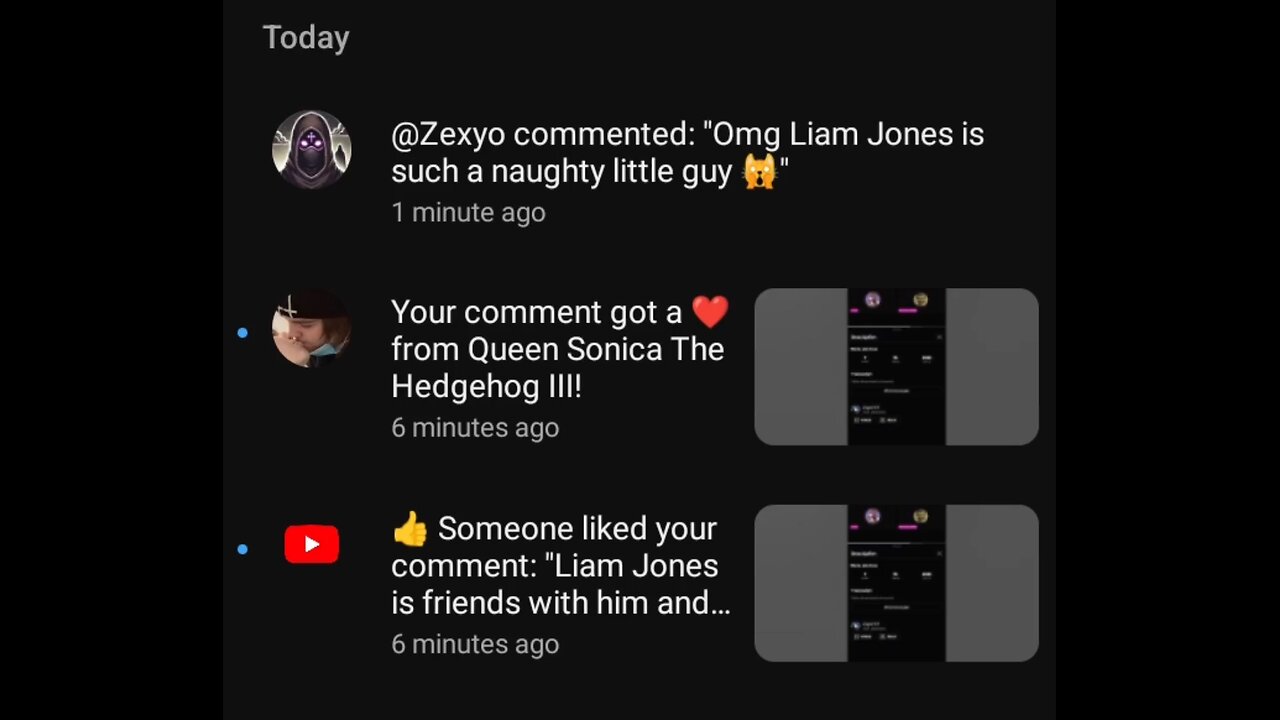The image size is (1280, 720).
Task: Open video thumbnail beside liked-comment notification
Action: (x=896, y=583)
